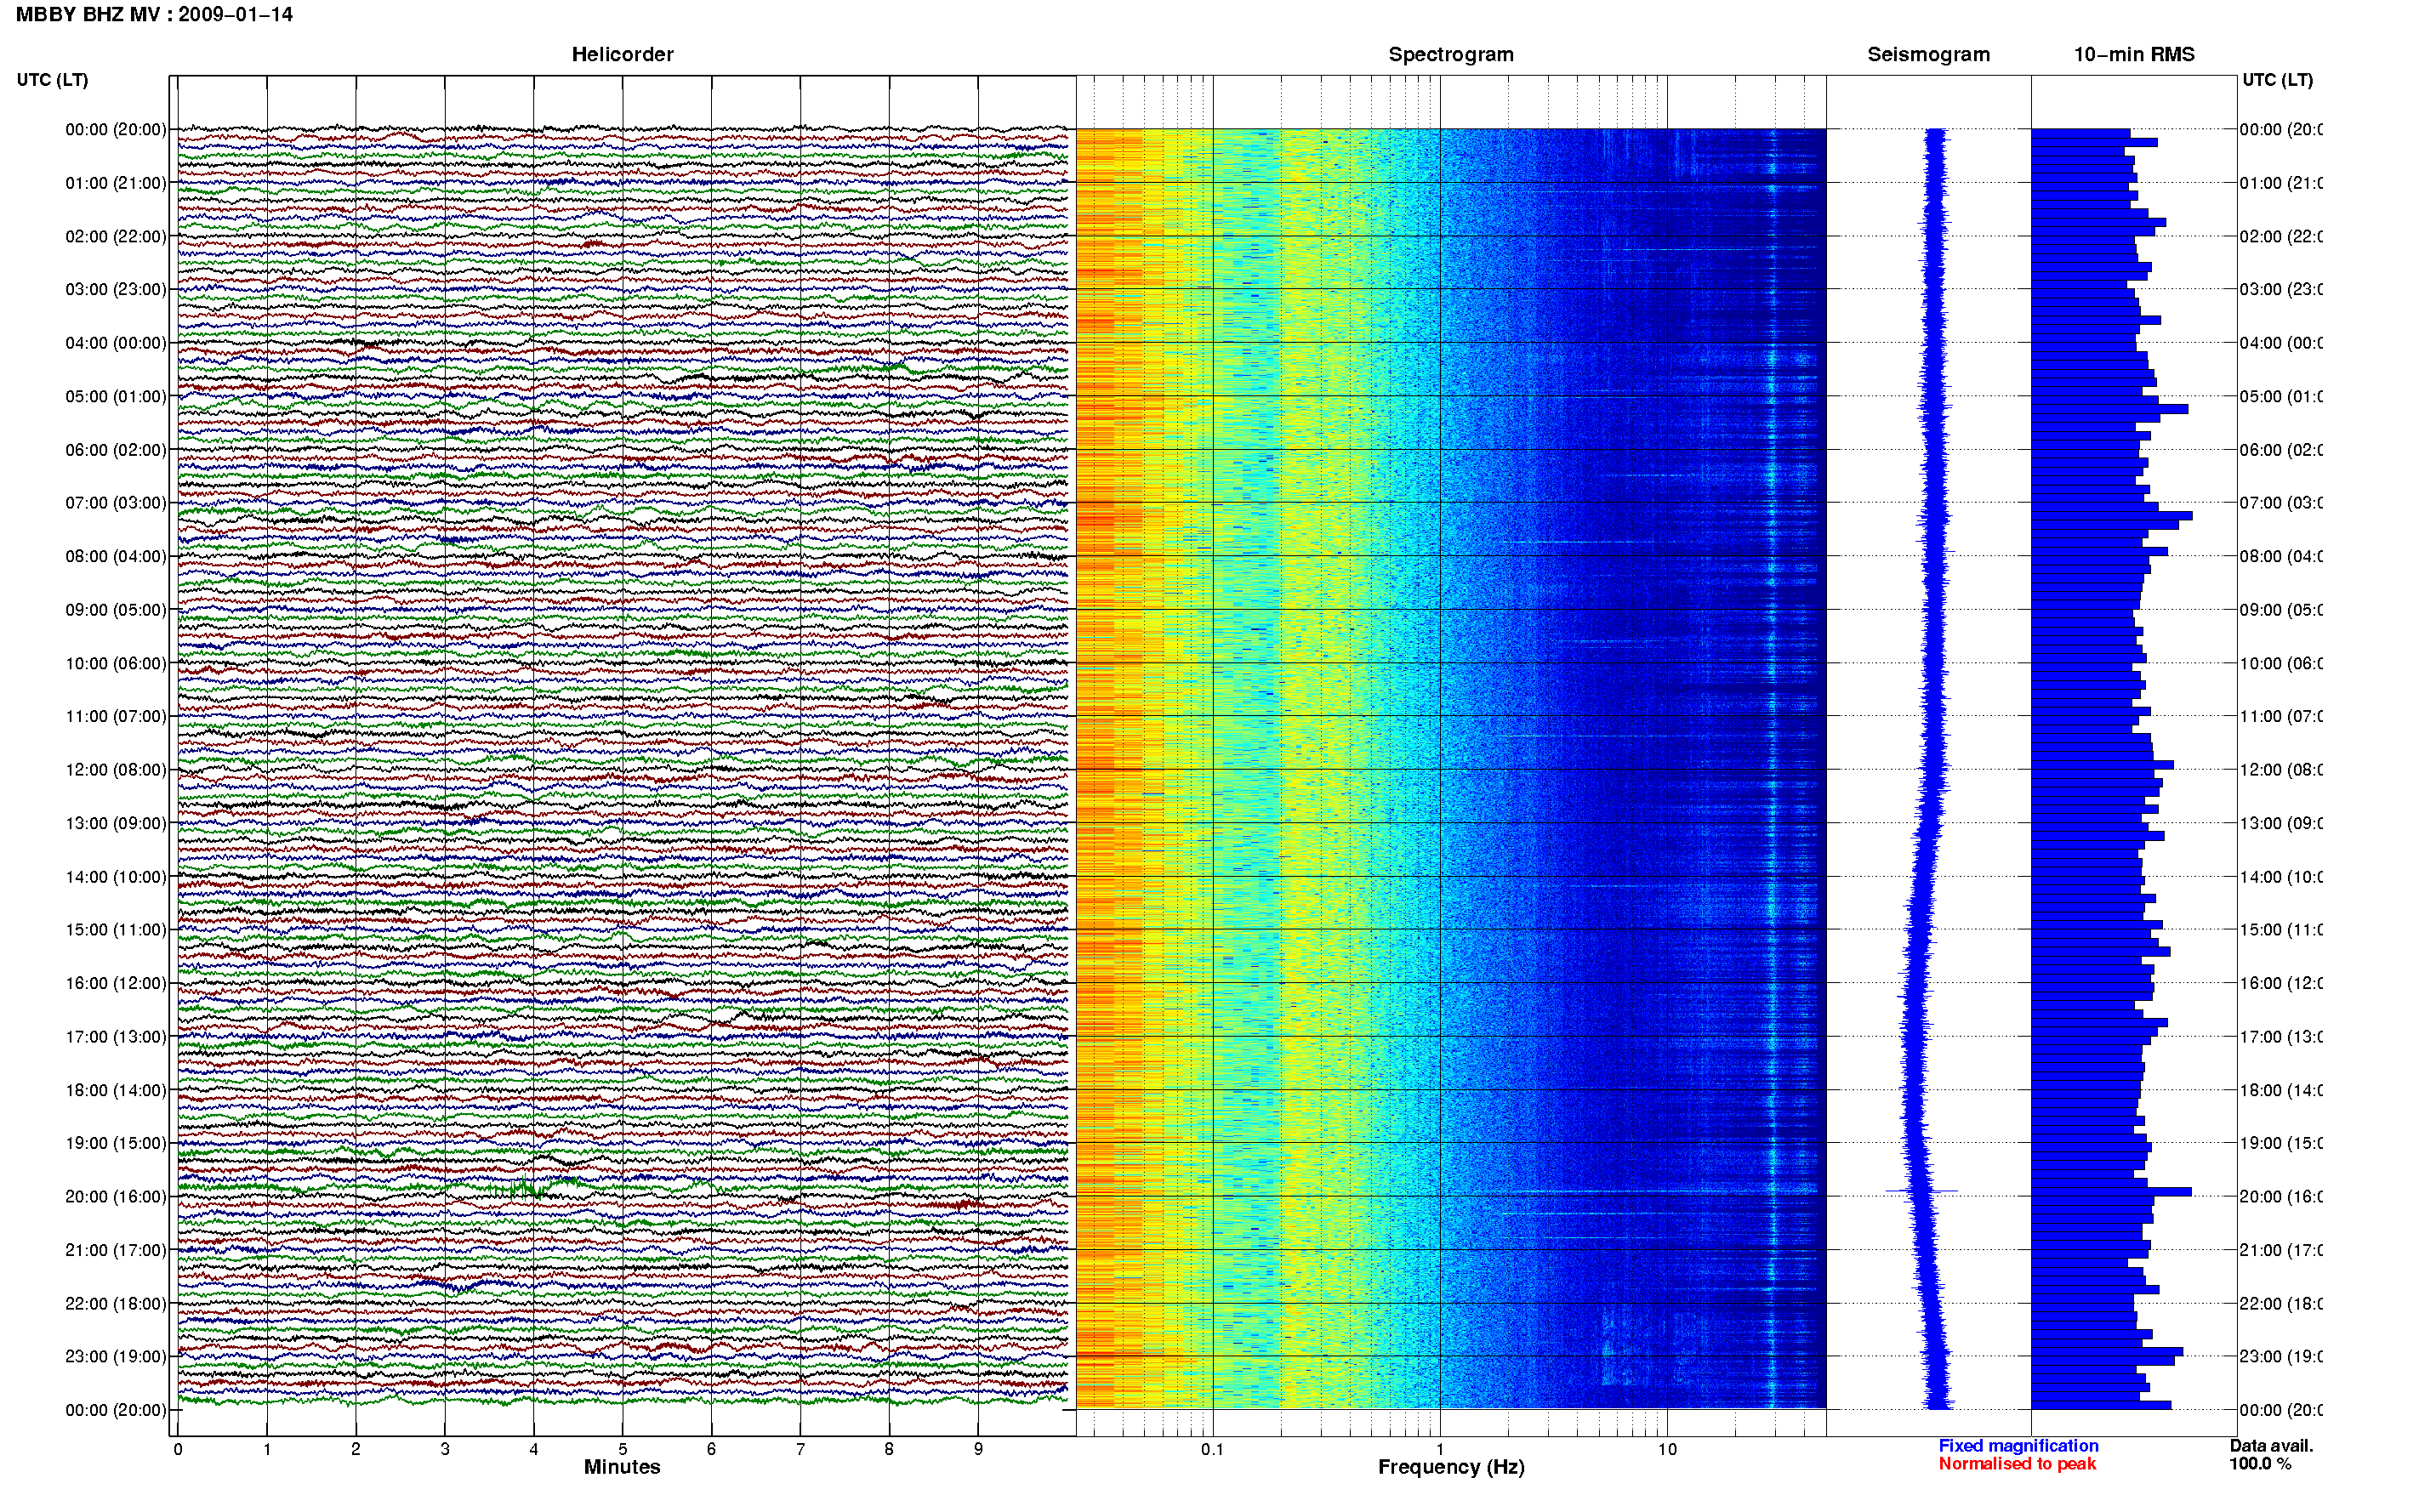This screenshot has width=2419, height=1512.
Task: Click the left time label '10:00 (06:00)'
Action: point(116,663)
